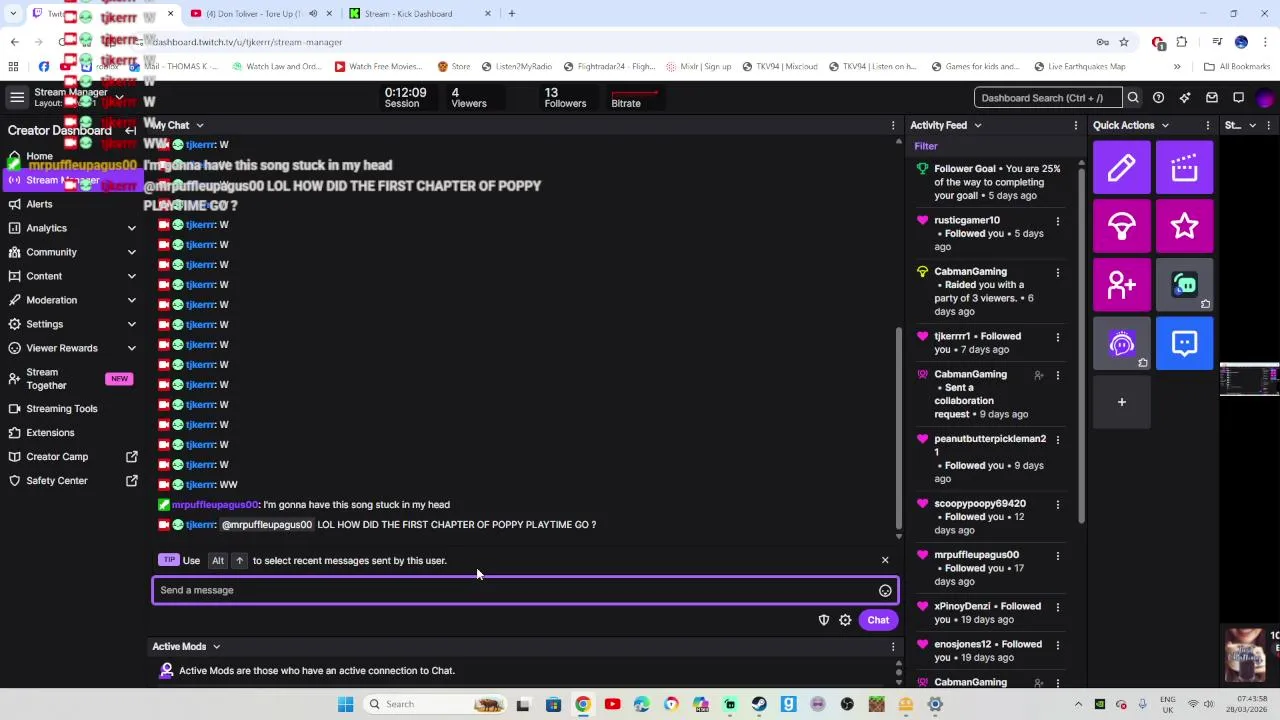Click the purple Chat send button

[x=878, y=620]
